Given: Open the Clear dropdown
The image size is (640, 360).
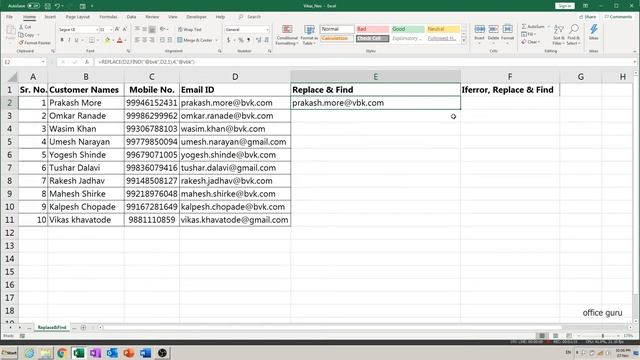Looking at the screenshot, I should pos(531,42).
